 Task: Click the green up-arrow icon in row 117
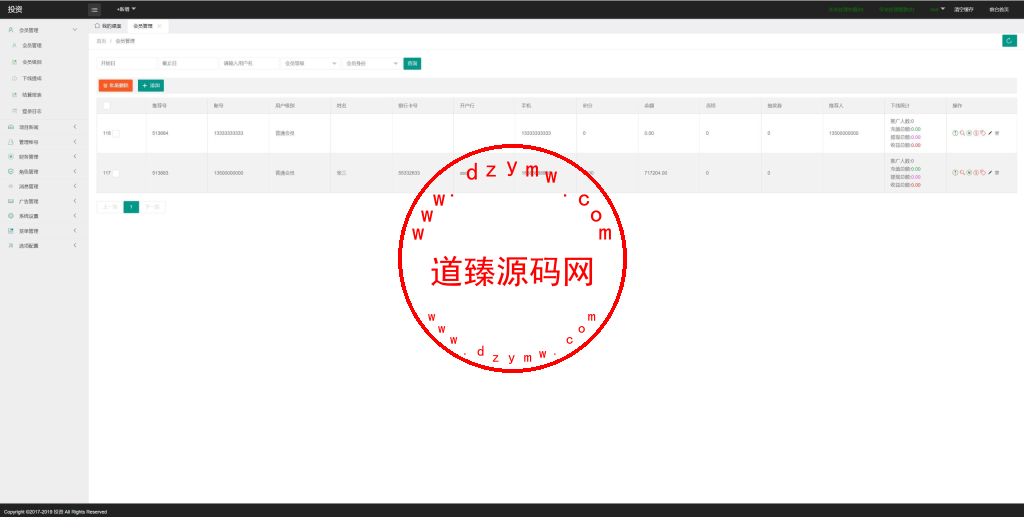click(955, 172)
